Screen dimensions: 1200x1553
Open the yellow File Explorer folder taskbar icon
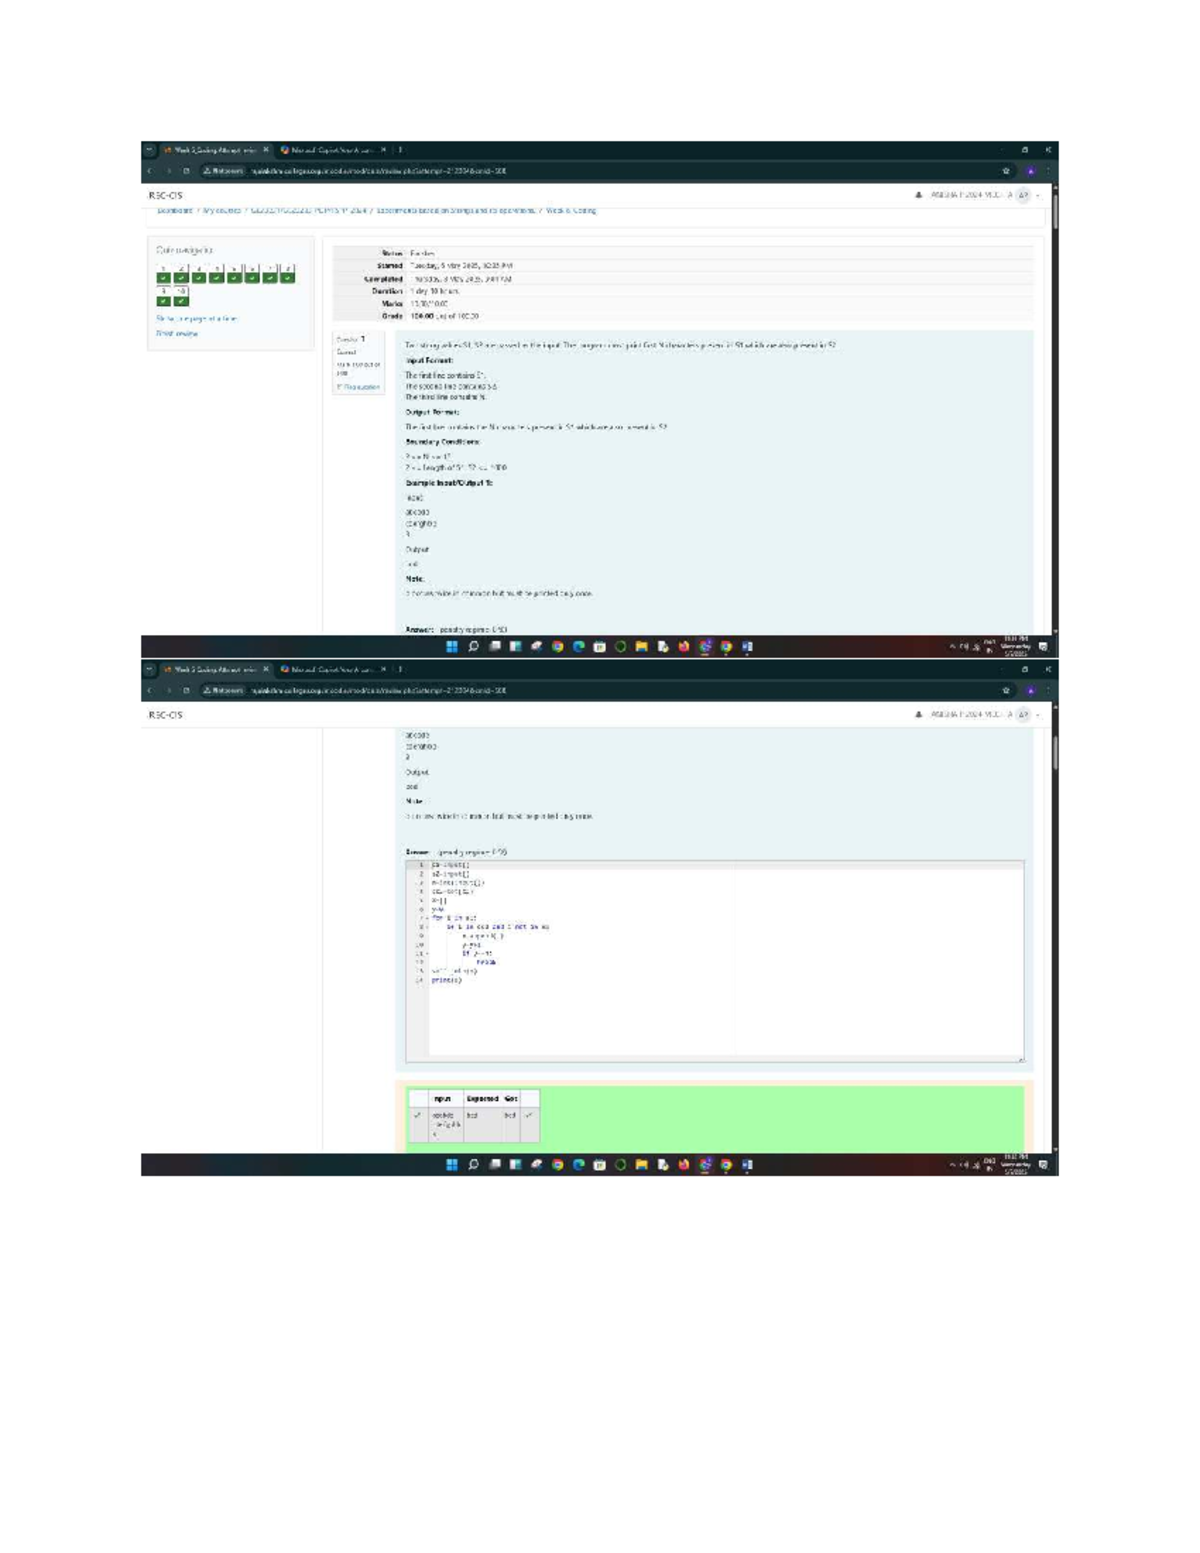tap(642, 646)
